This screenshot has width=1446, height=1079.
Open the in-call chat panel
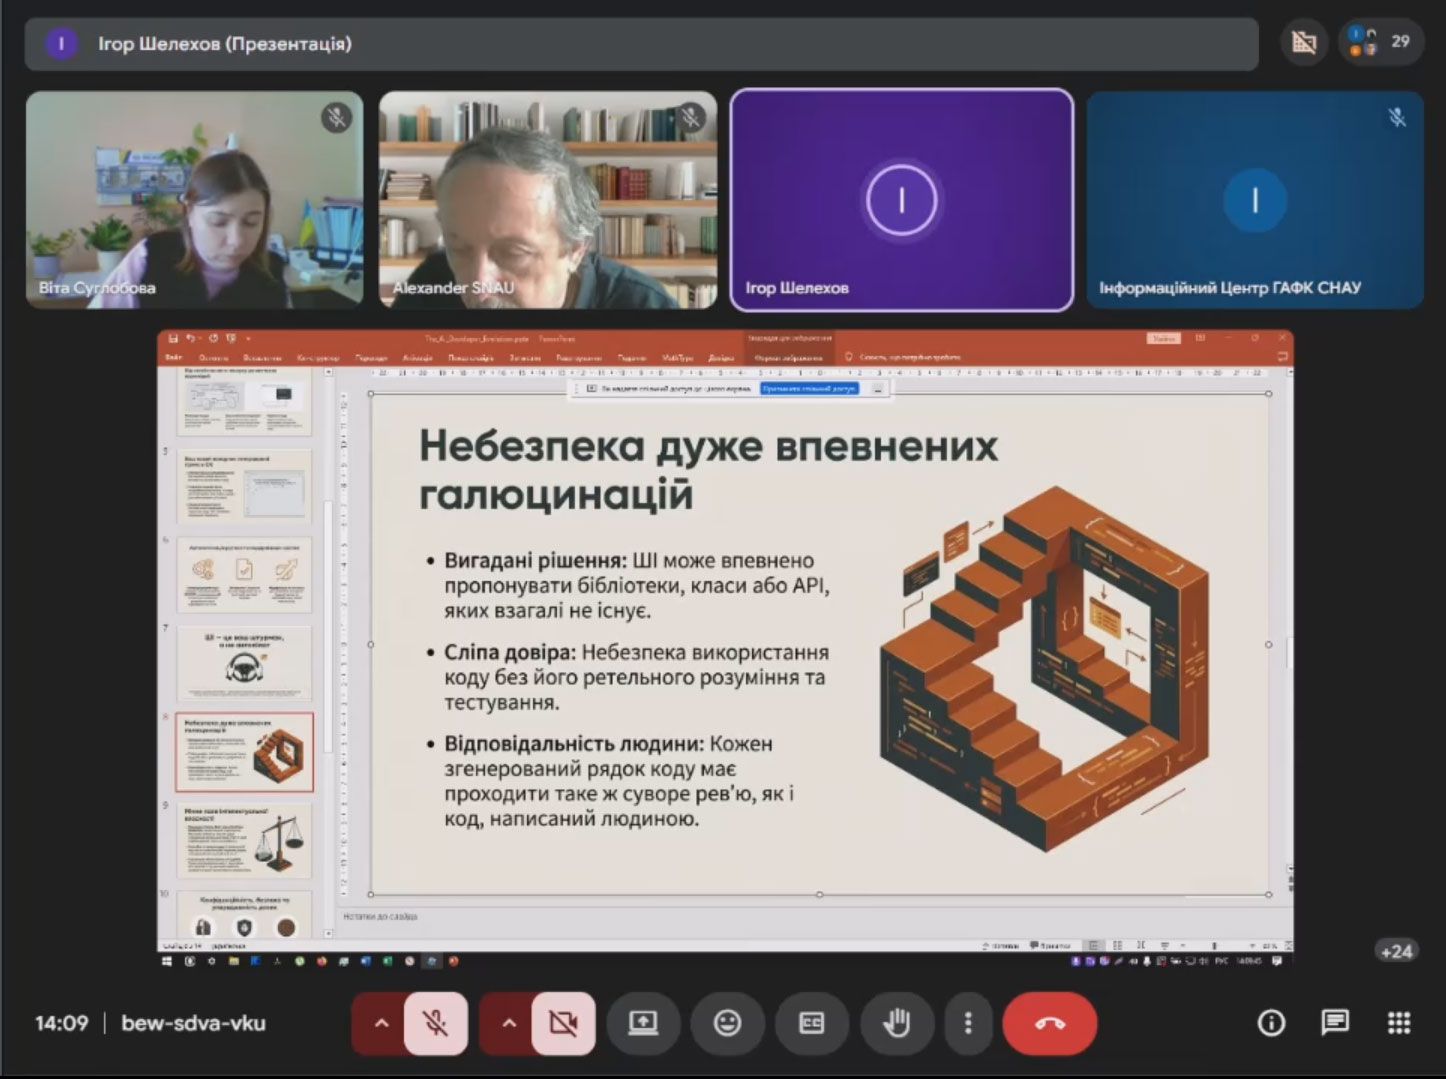(x=1333, y=1023)
